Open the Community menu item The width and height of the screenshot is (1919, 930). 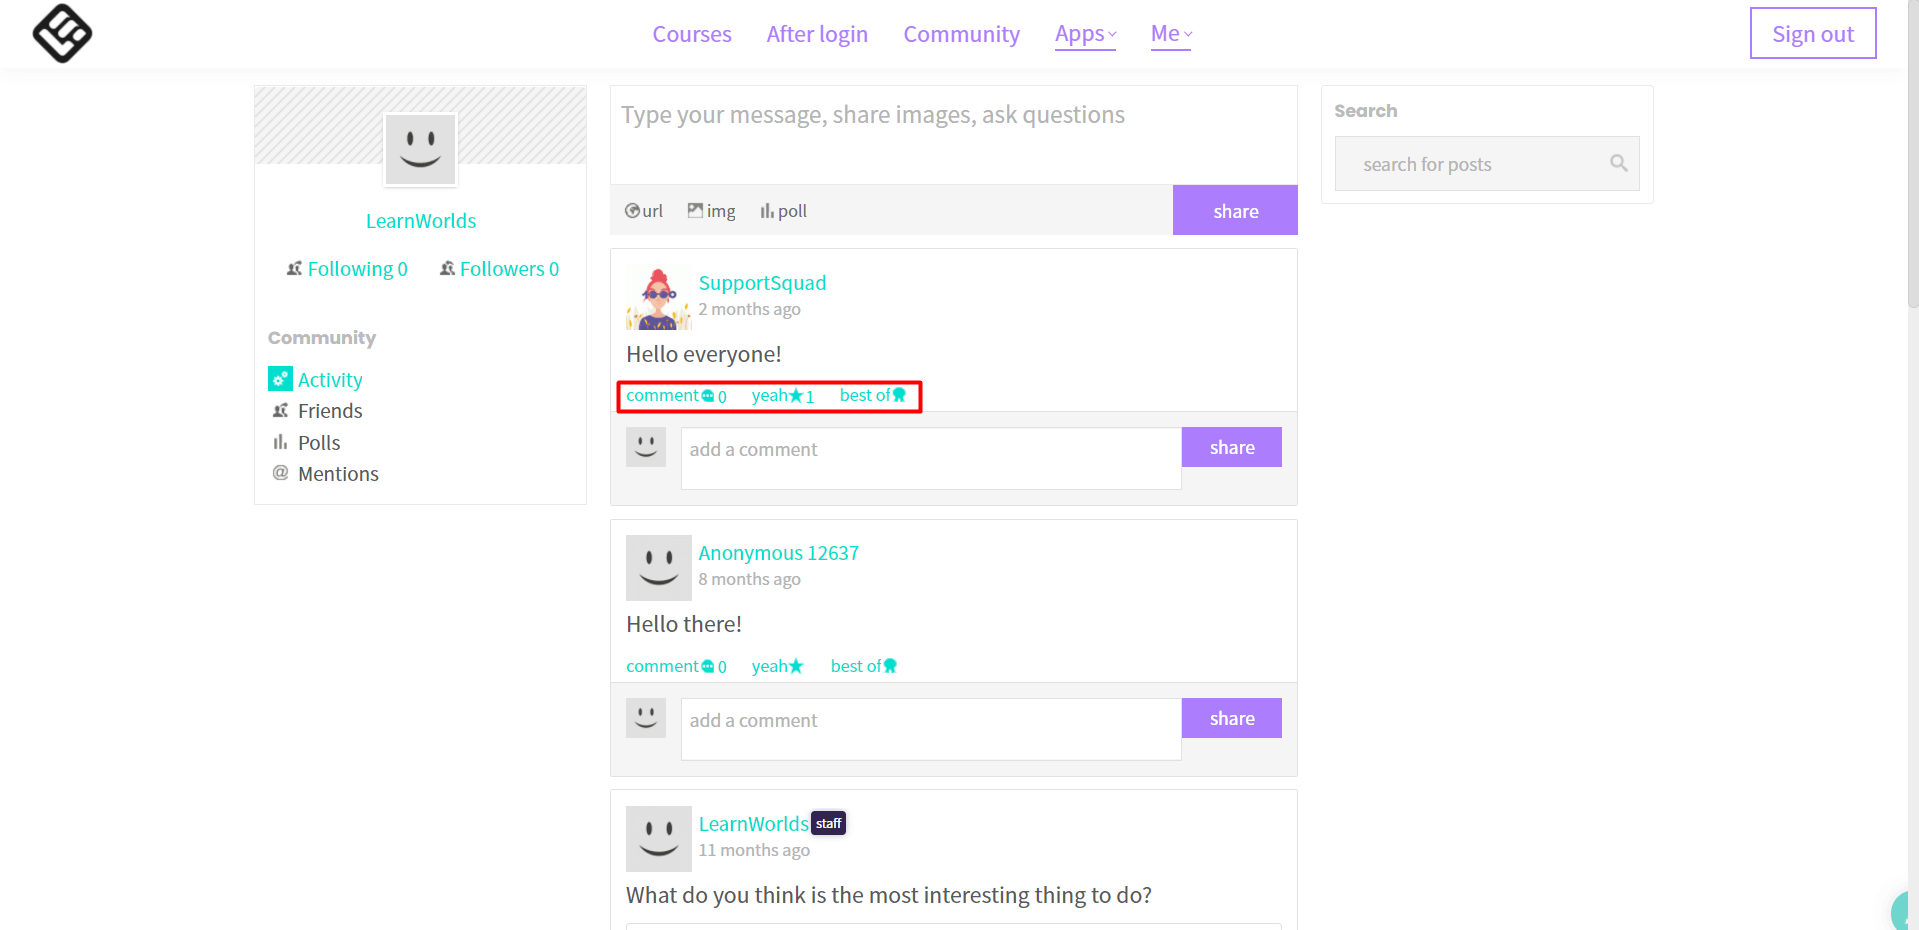[x=962, y=34]
